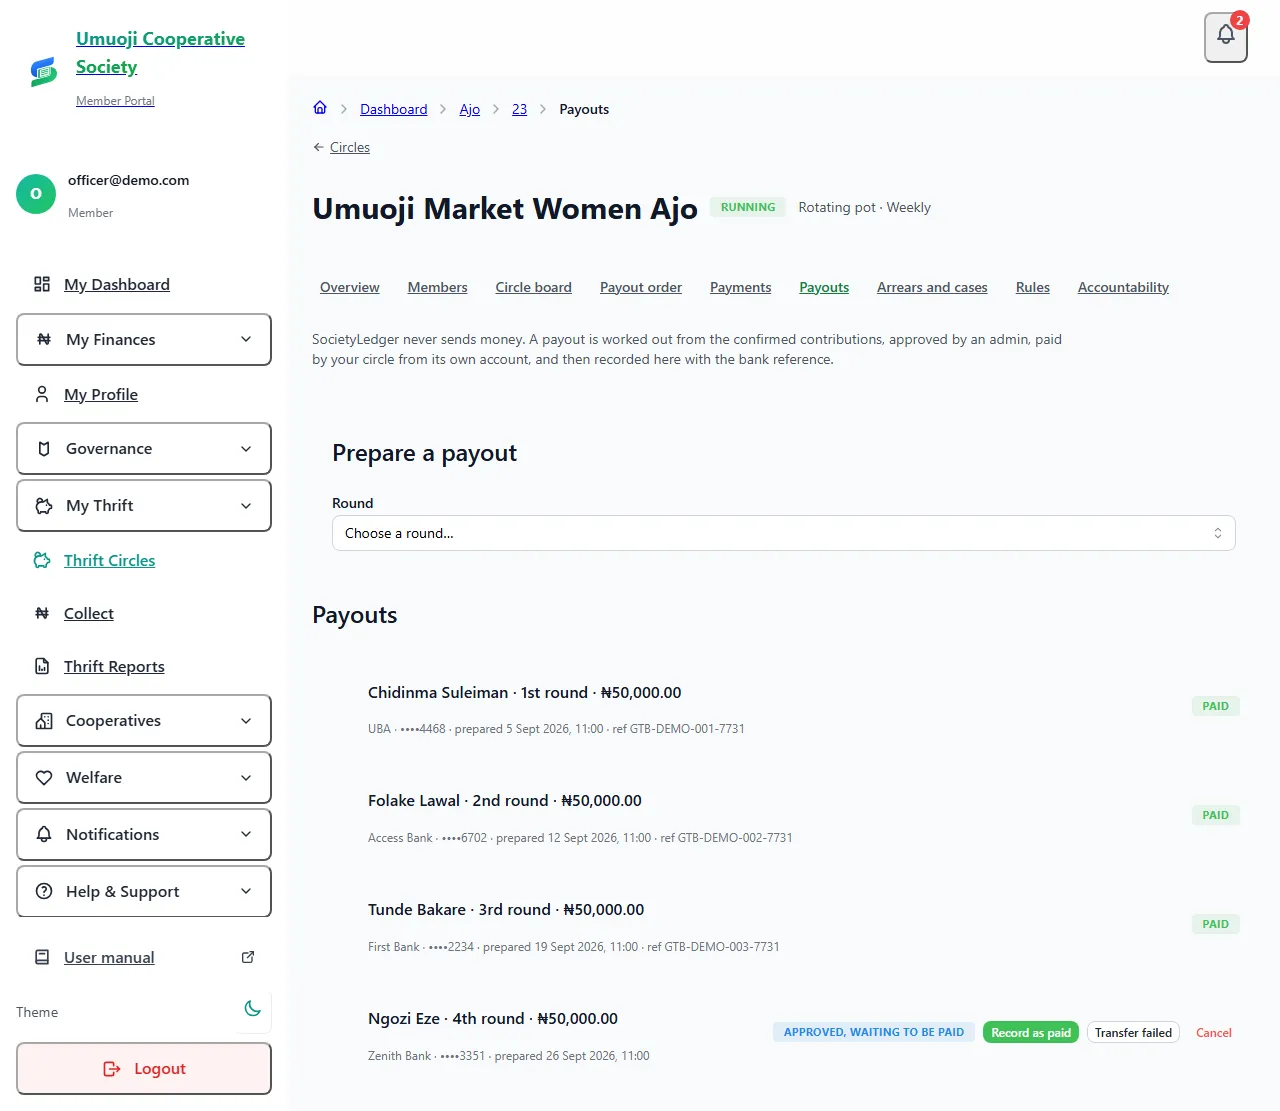Click the home icon in breadcrumb
The height and width of the screenshot is (1111, 1280).
320,108
